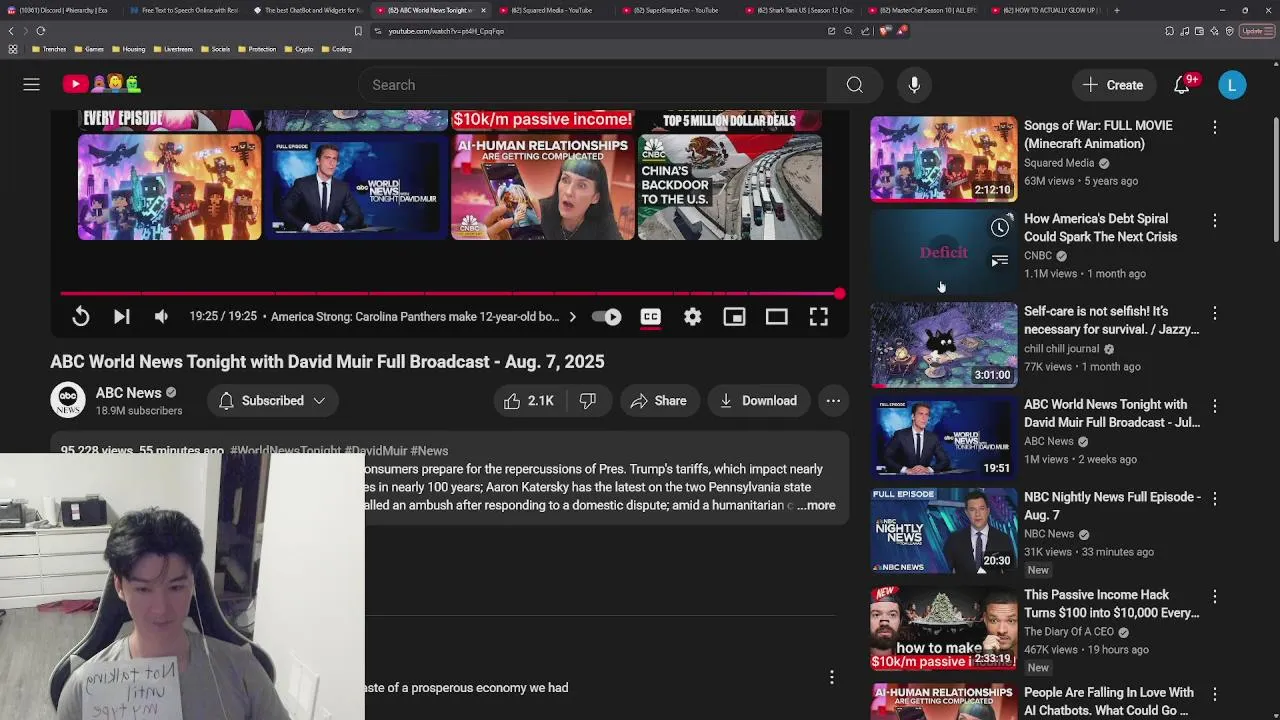Switch to MasterChef Season 10 tab

(x=922, y=10)
